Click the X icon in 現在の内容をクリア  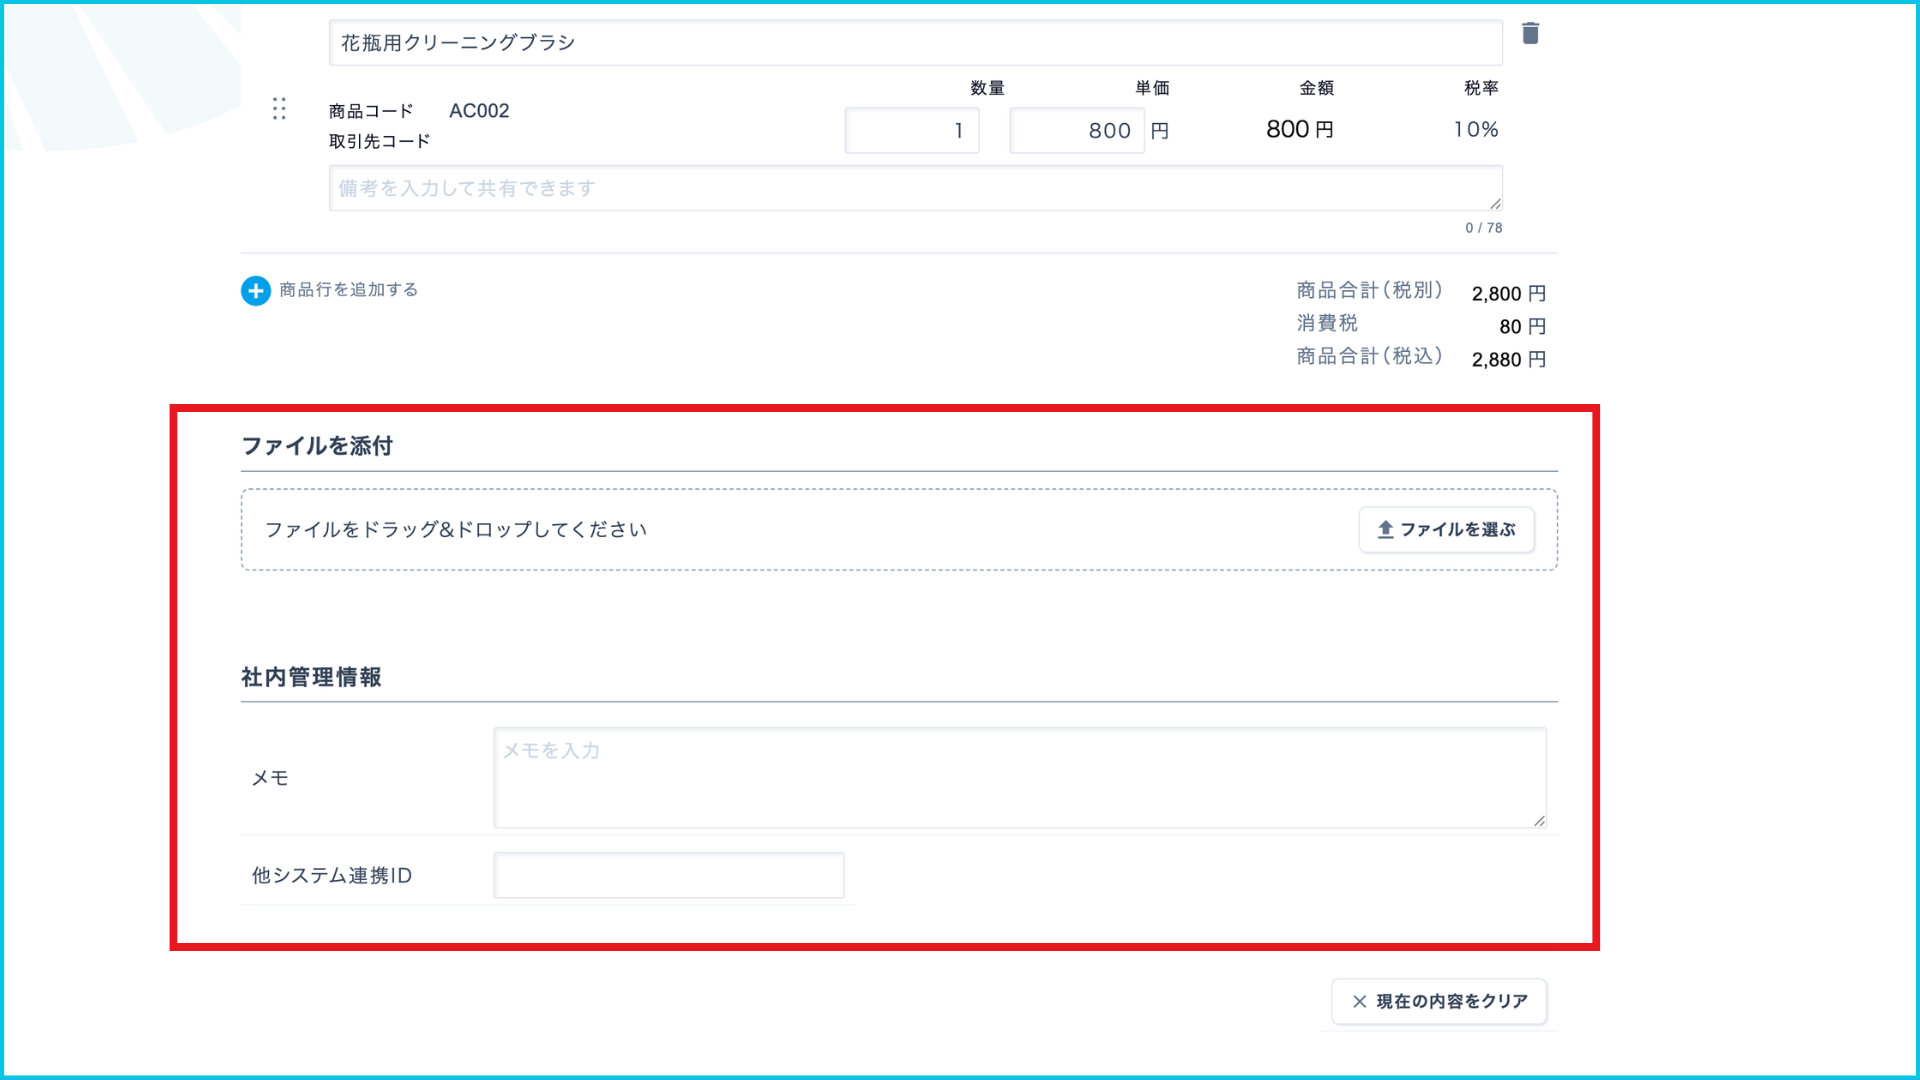[x=1359, y=1001]
